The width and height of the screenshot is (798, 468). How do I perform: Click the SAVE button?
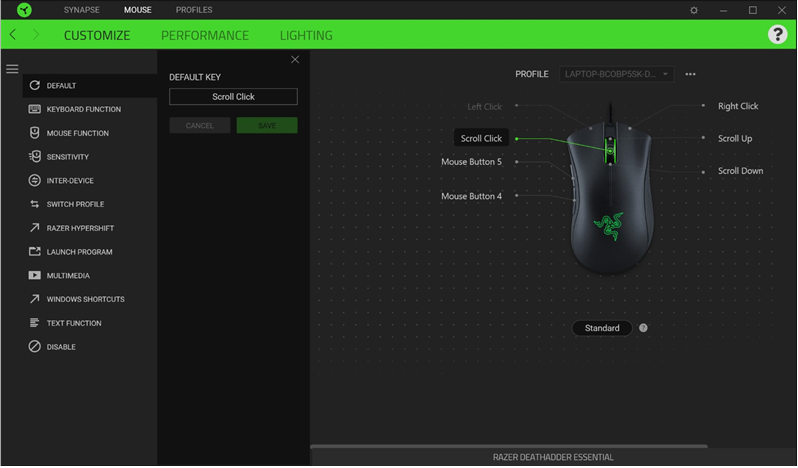(267, 126)
